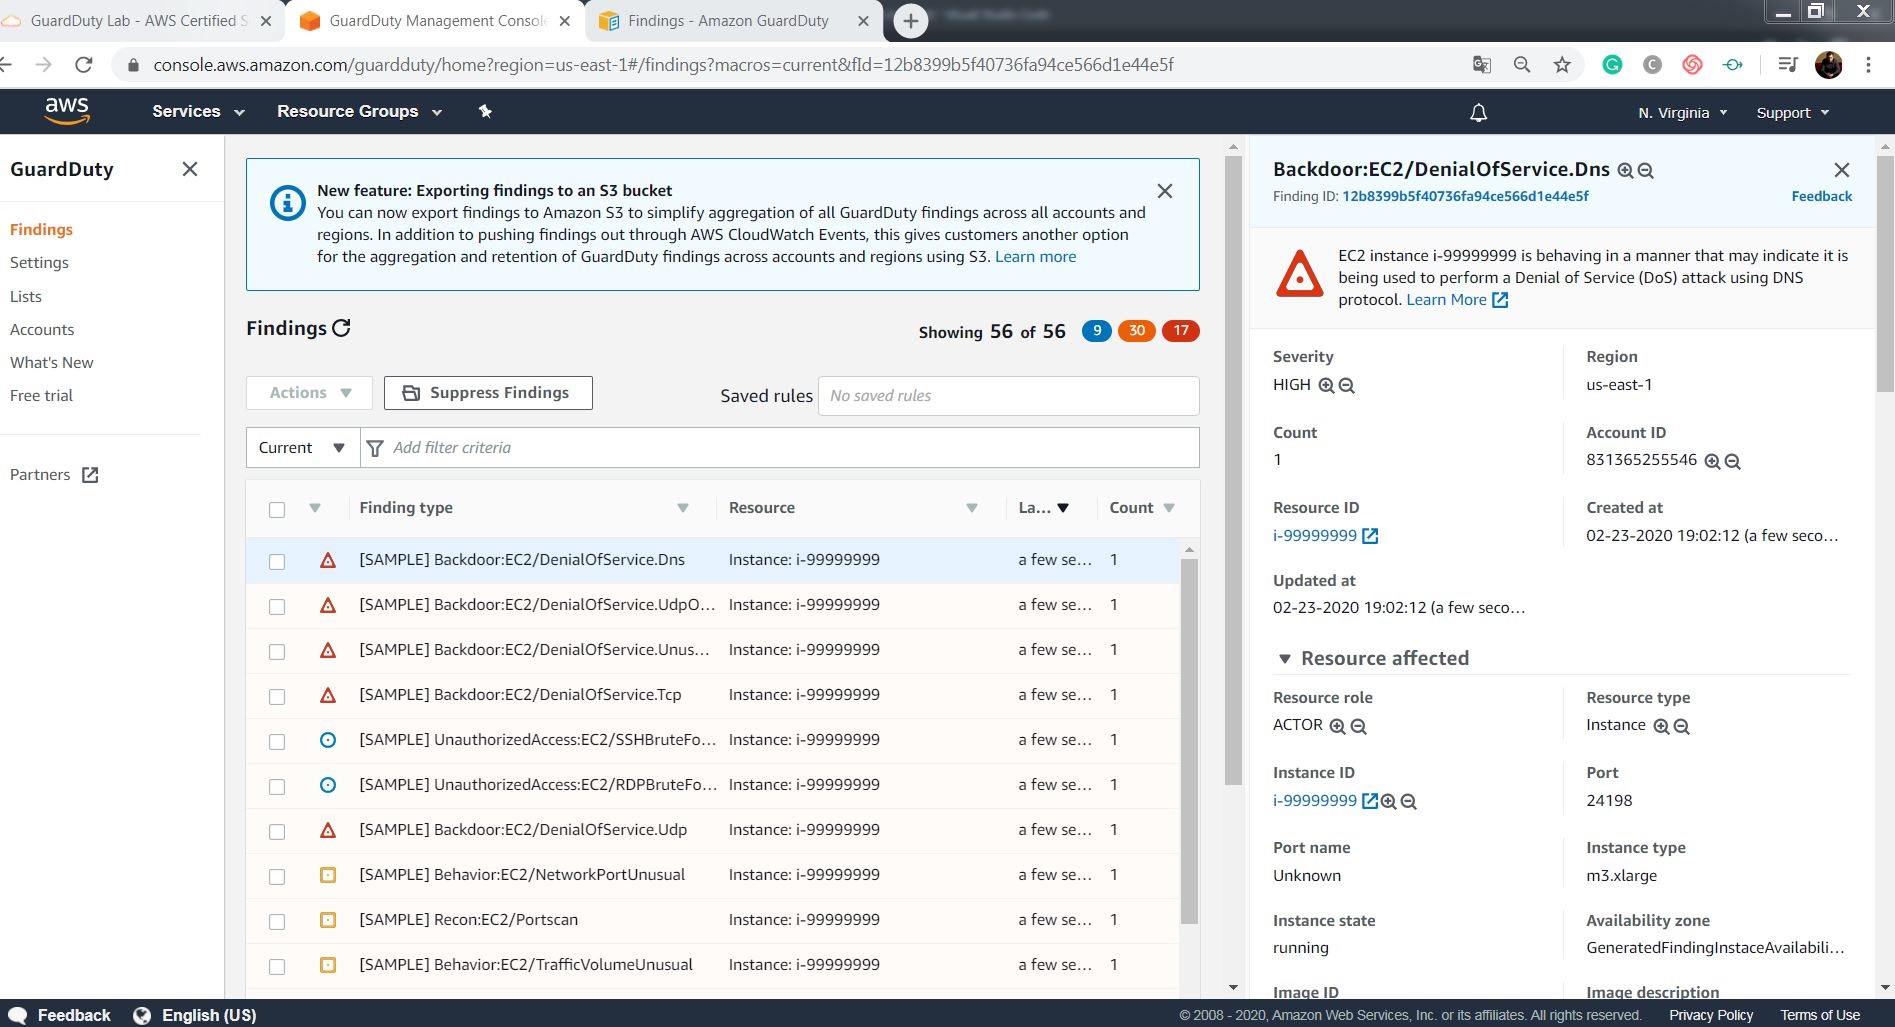Screen dimensions: 1895x1027
Task: Click Feedback link in details panel
Action: tap(1821, 196)
